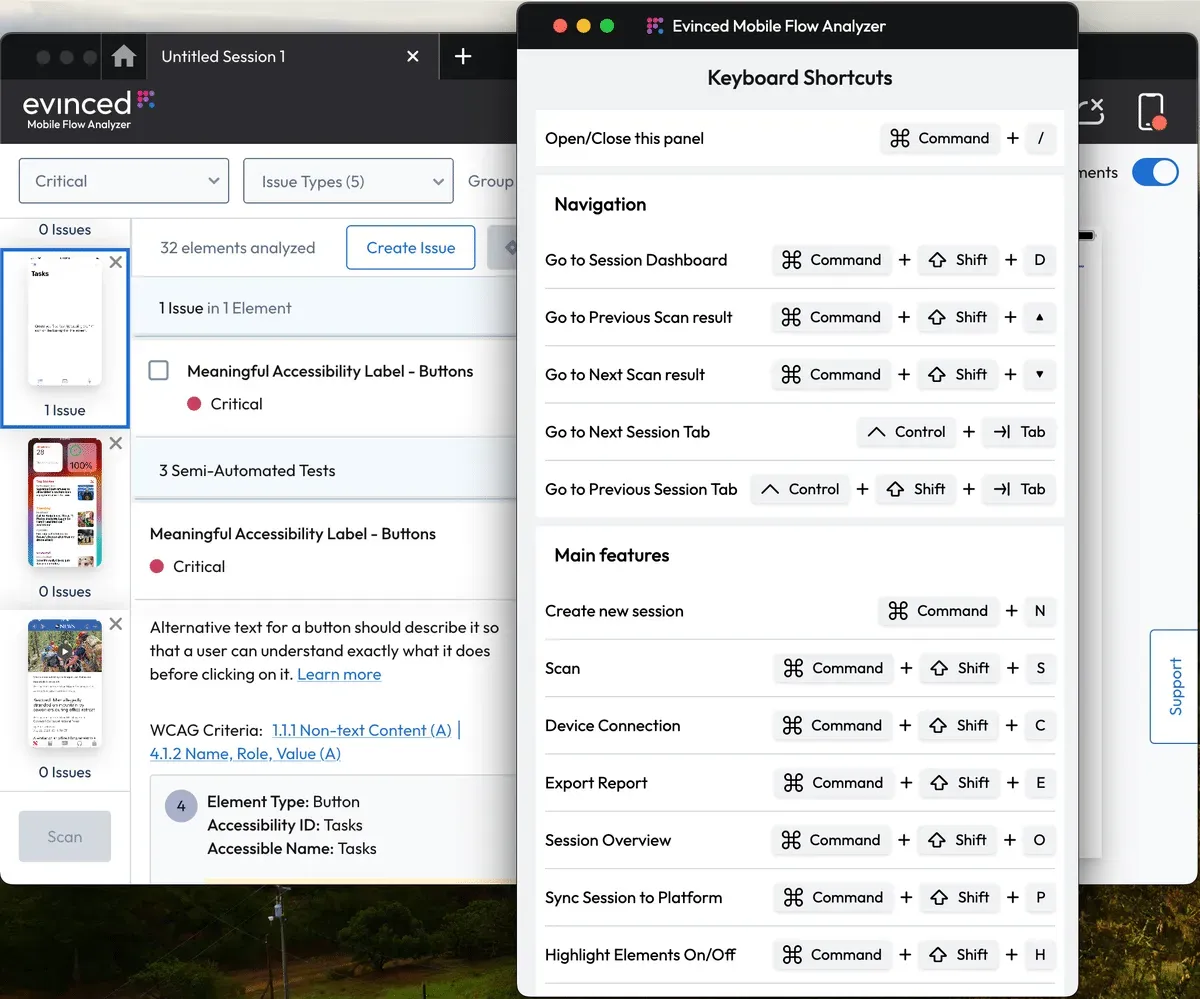This screenshot has height=999, width=1200.
Task: Click the Create Issue button
Action: (411, 247)
